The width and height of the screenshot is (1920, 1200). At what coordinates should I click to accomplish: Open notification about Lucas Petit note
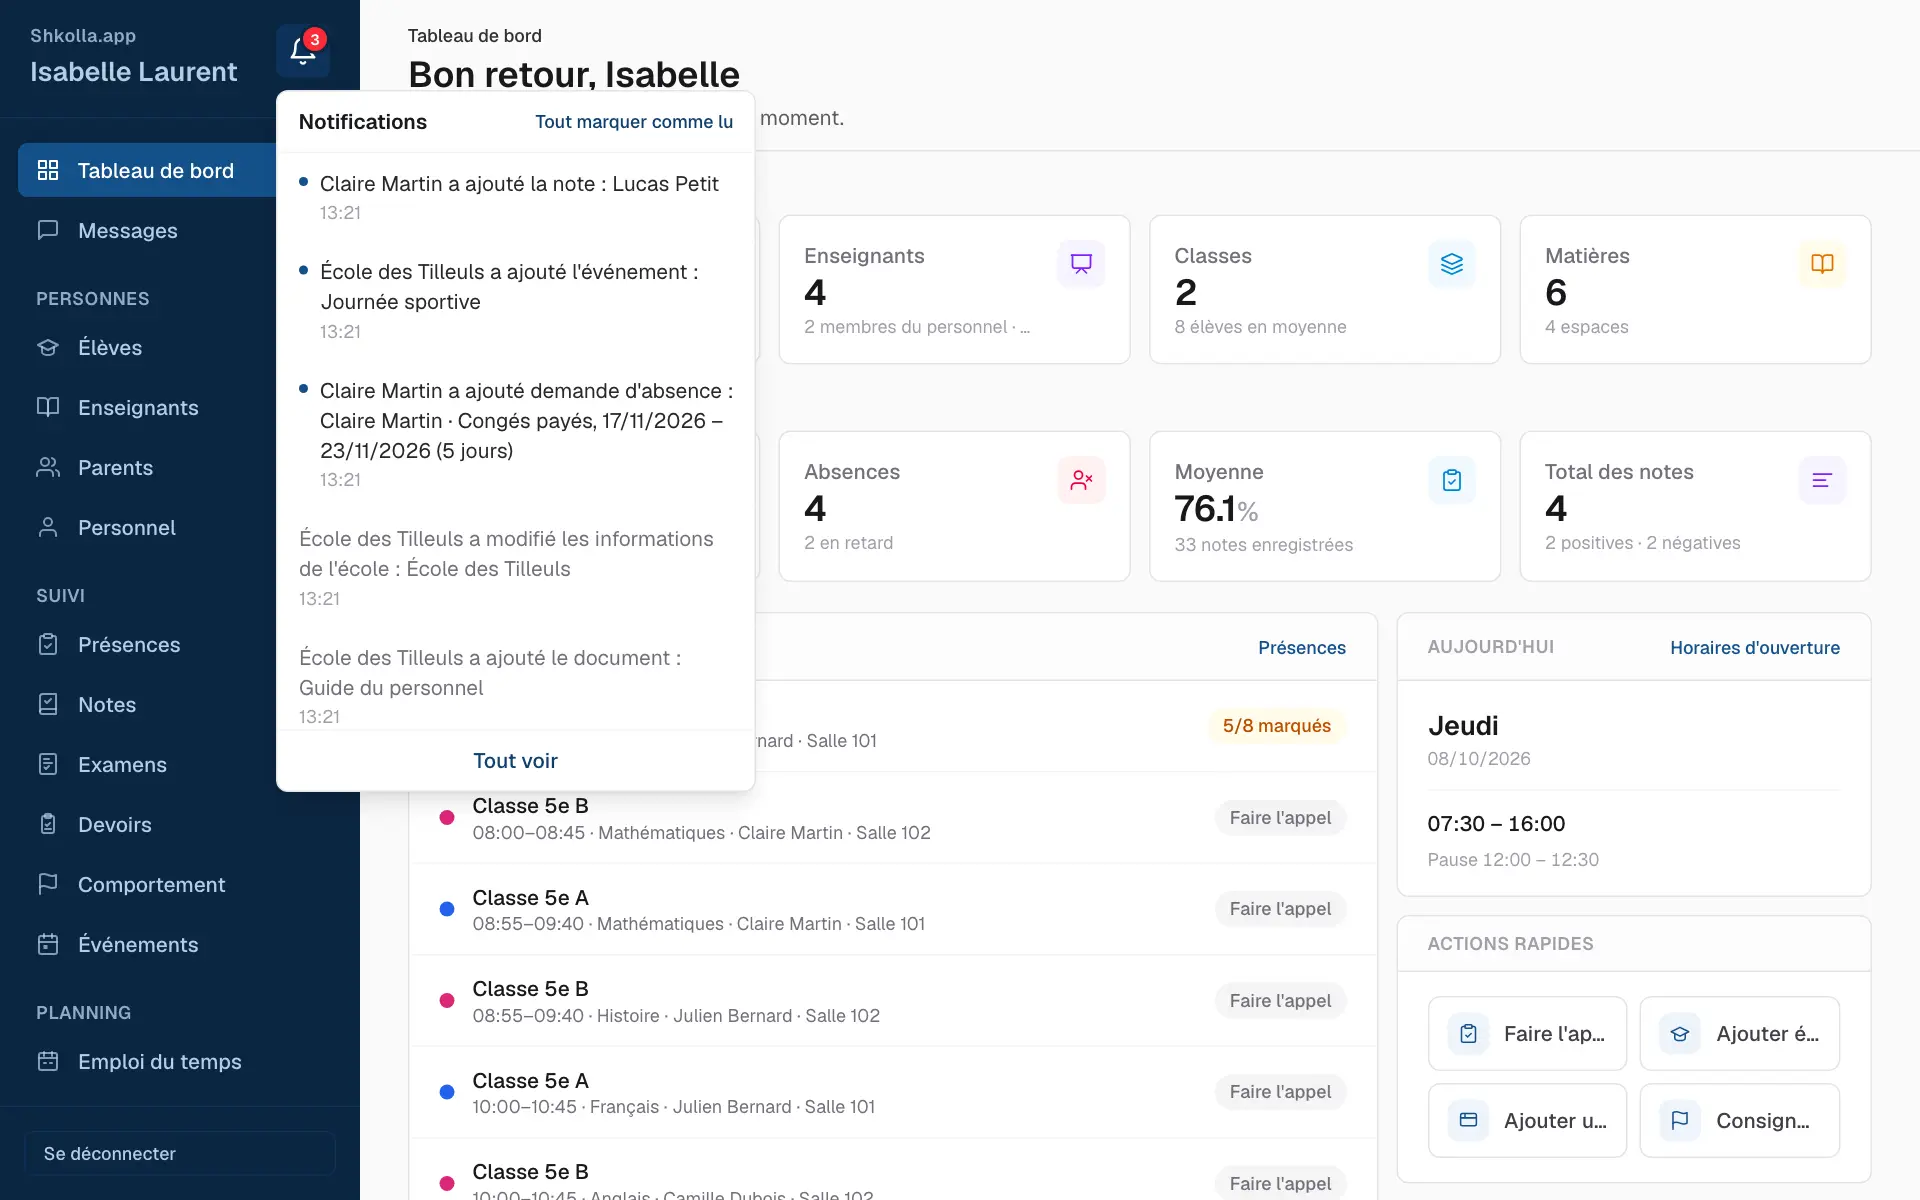point(515,197)
